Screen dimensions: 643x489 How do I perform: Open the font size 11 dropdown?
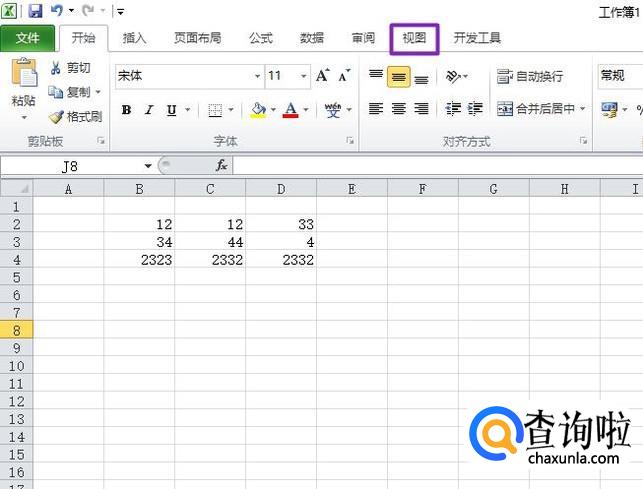pyautogui.click(x=303, y=76)
